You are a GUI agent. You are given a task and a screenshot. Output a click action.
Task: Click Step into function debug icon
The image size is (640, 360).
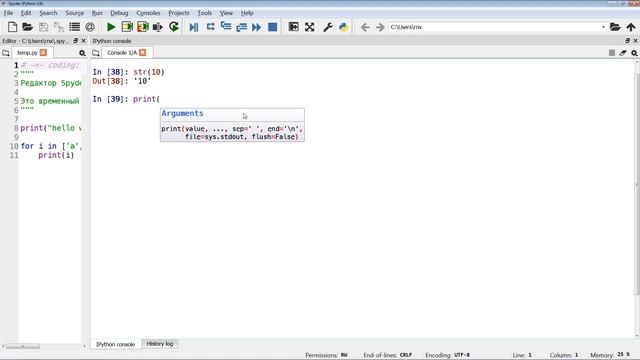click(226, 27)
